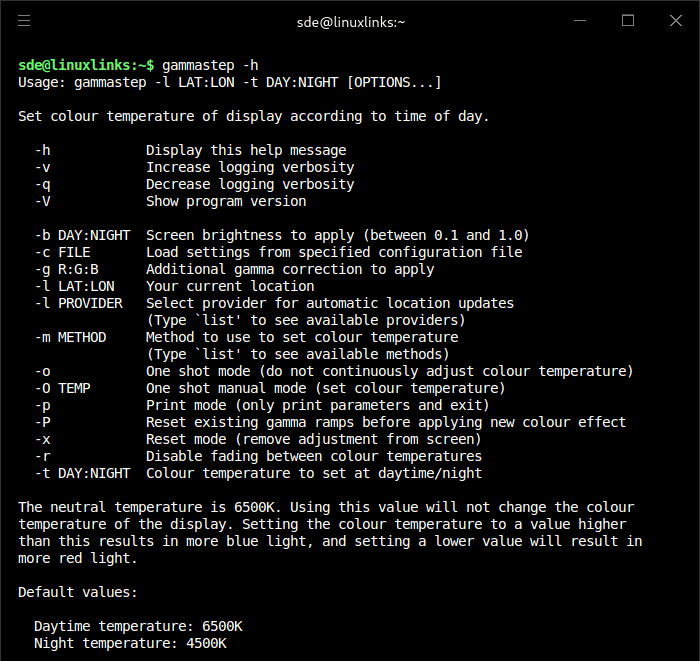
Task: Click 'Reset mode (remove adjustment from screen)'
Action: (314, 439)
